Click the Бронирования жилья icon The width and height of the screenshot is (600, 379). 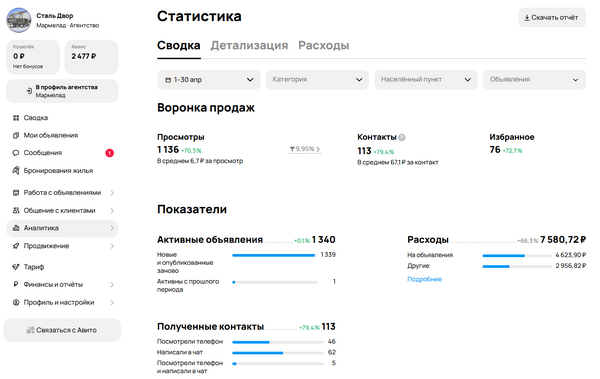tap(16, 170)
